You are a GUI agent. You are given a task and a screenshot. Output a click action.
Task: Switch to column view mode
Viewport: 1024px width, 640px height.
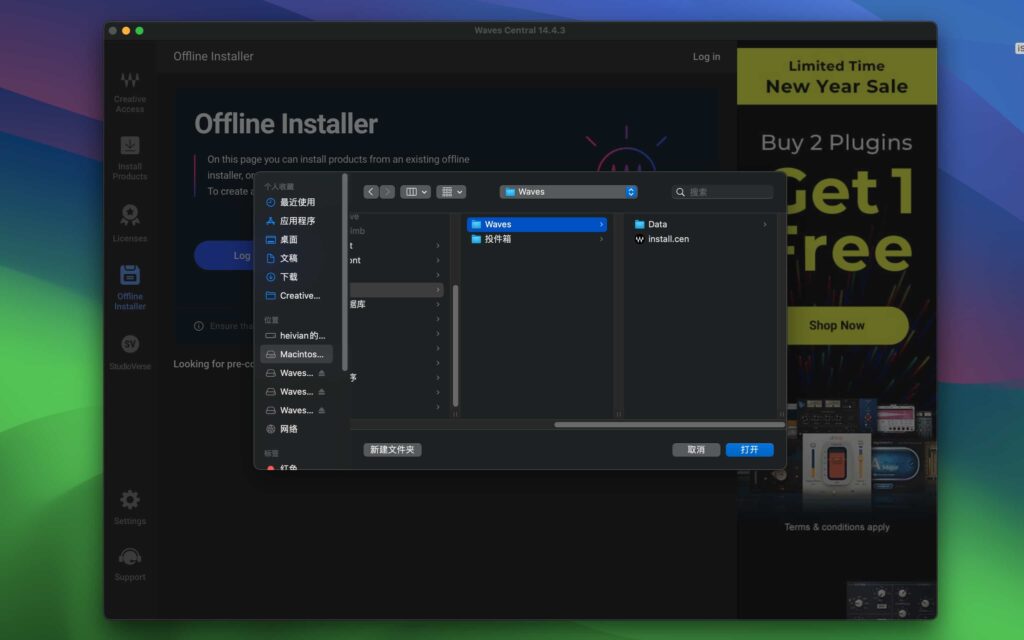pos(411,191)
